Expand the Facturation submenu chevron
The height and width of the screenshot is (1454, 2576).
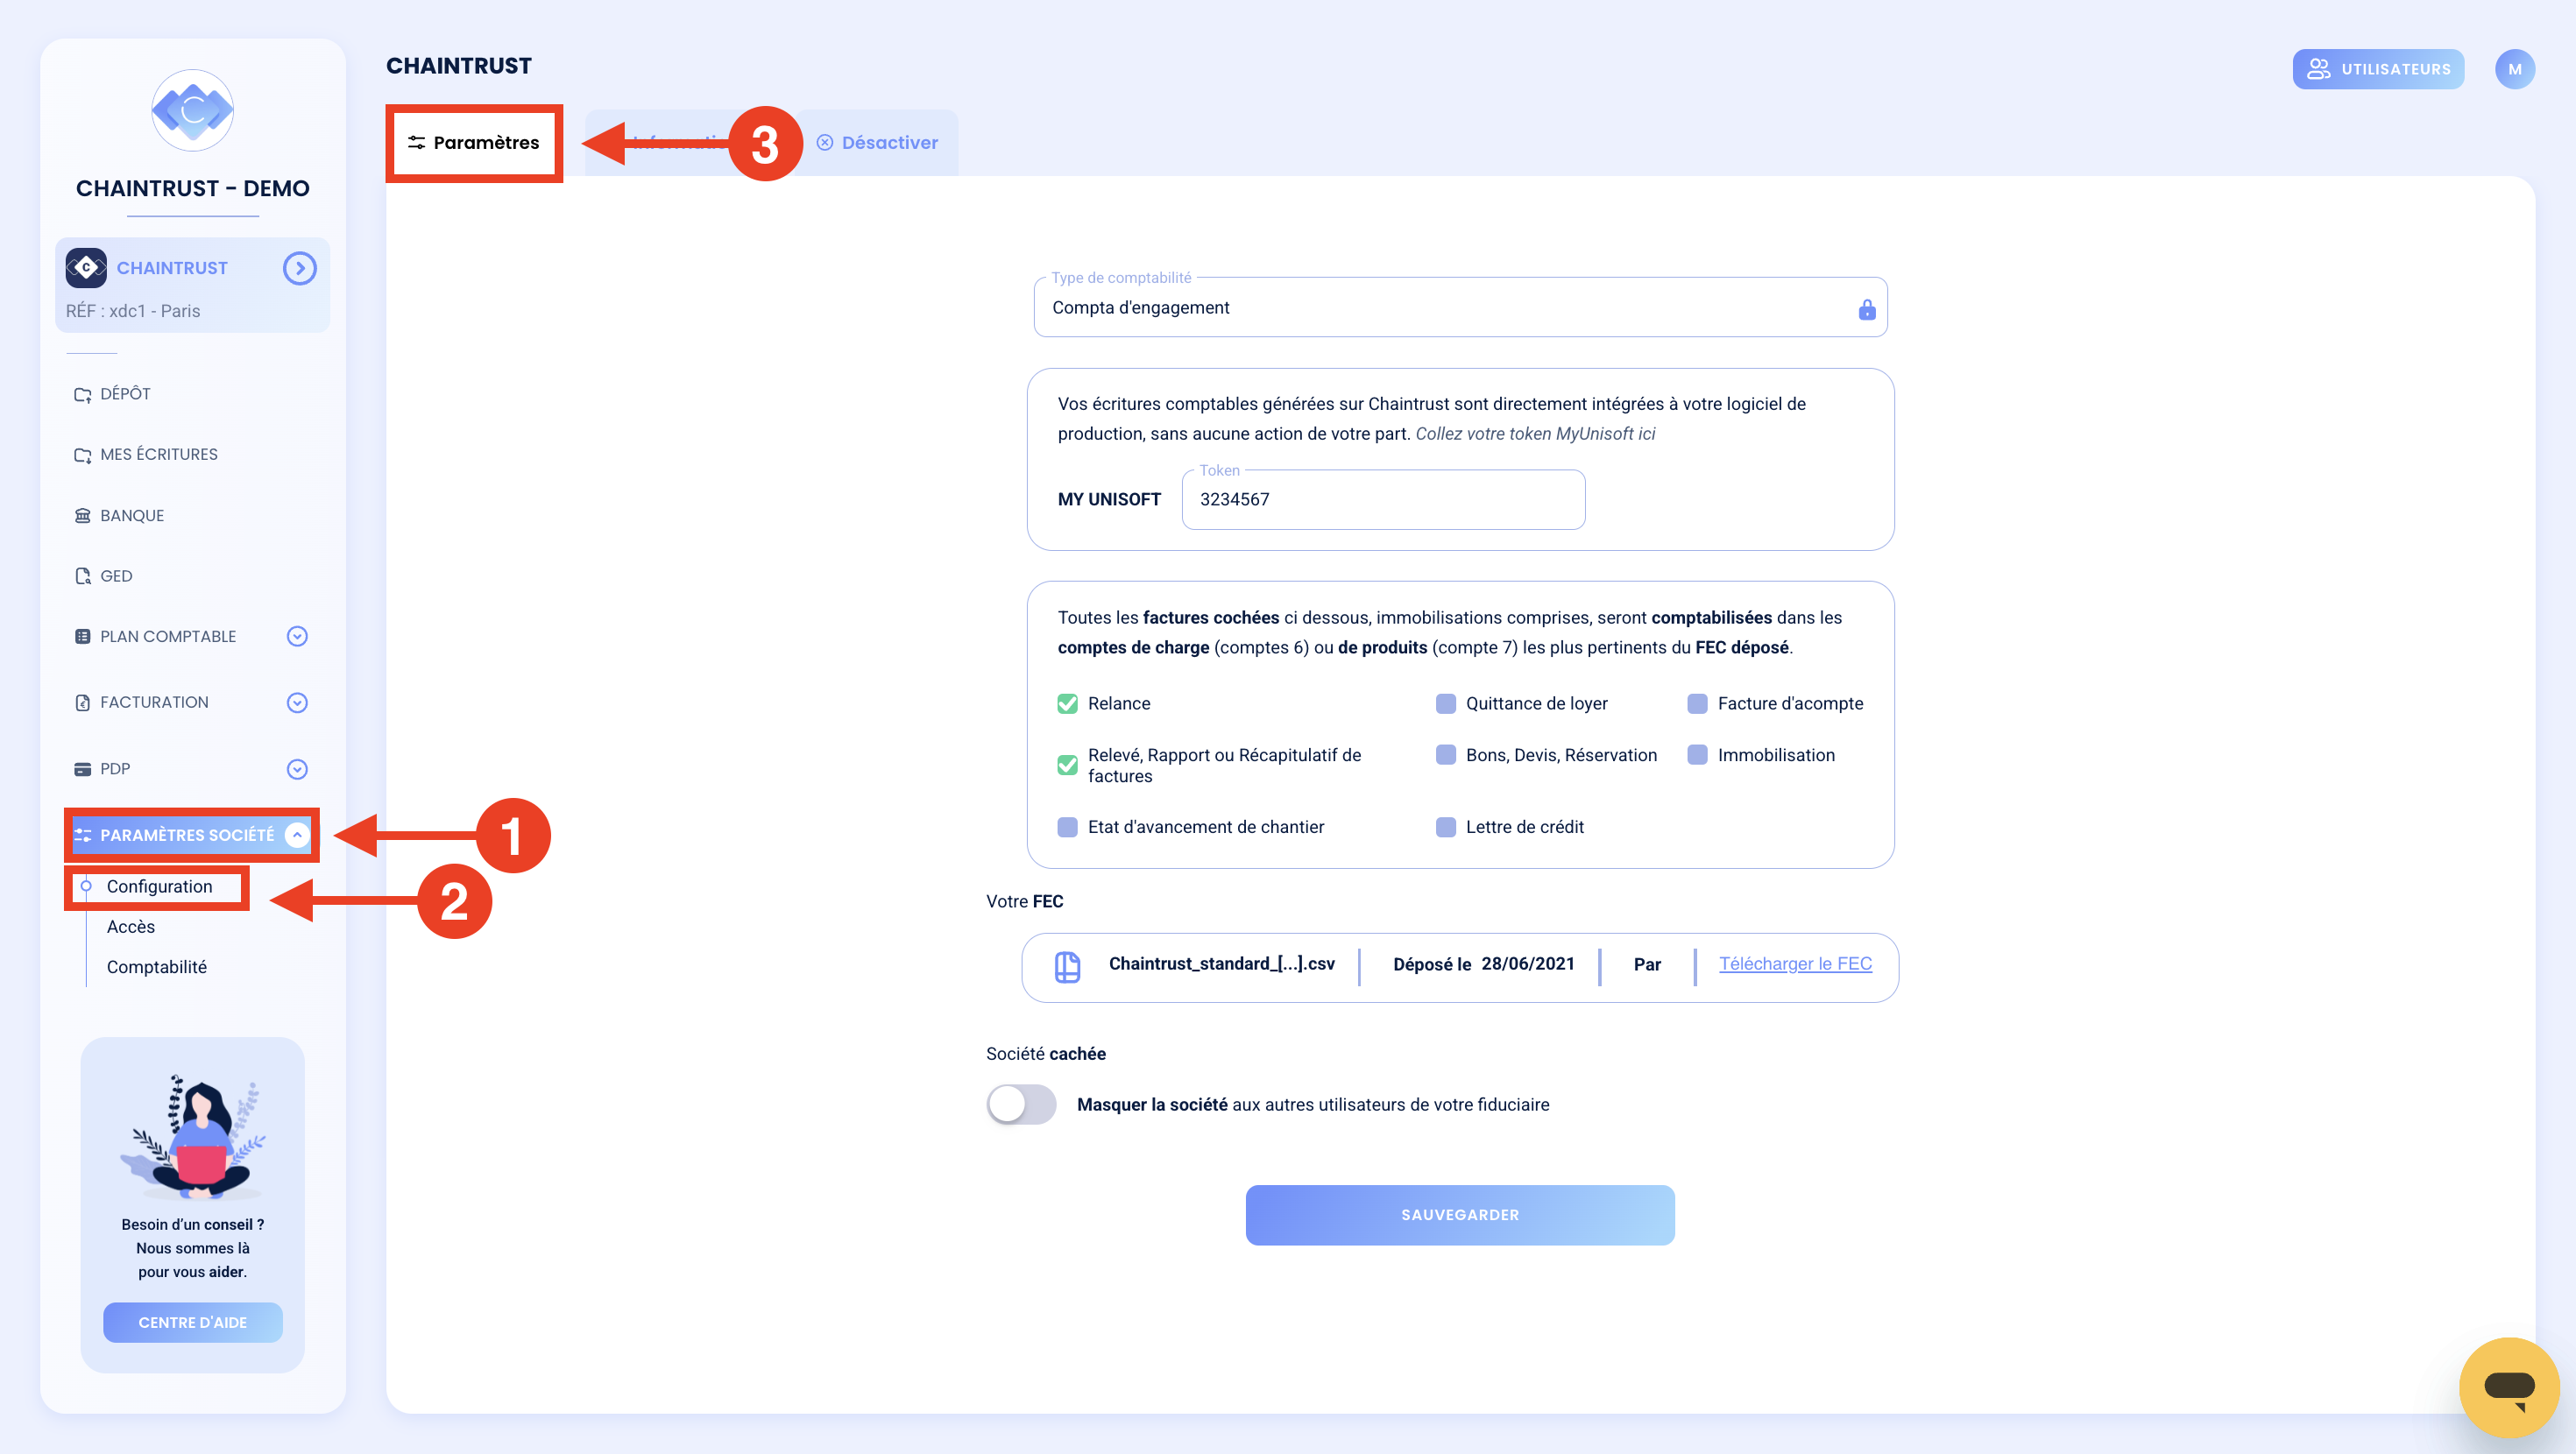click(297, 703)
